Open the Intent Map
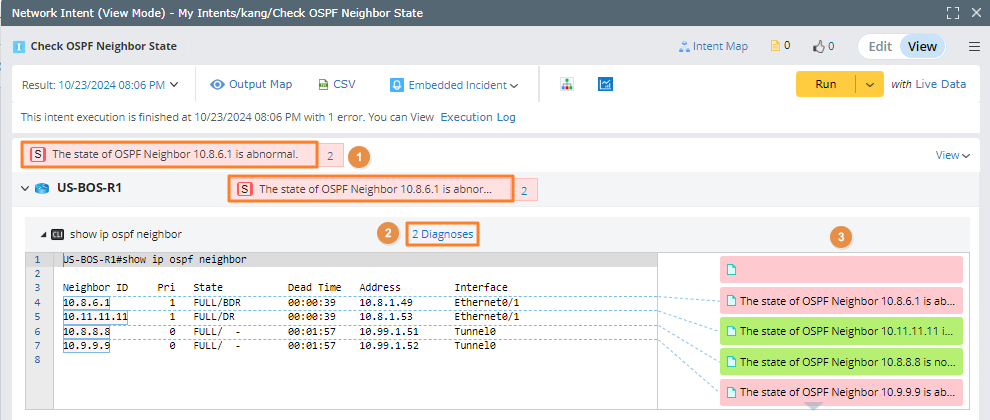The height and width of the screenshot is (420, 990). pyautogui.click(x=712, y=46)
